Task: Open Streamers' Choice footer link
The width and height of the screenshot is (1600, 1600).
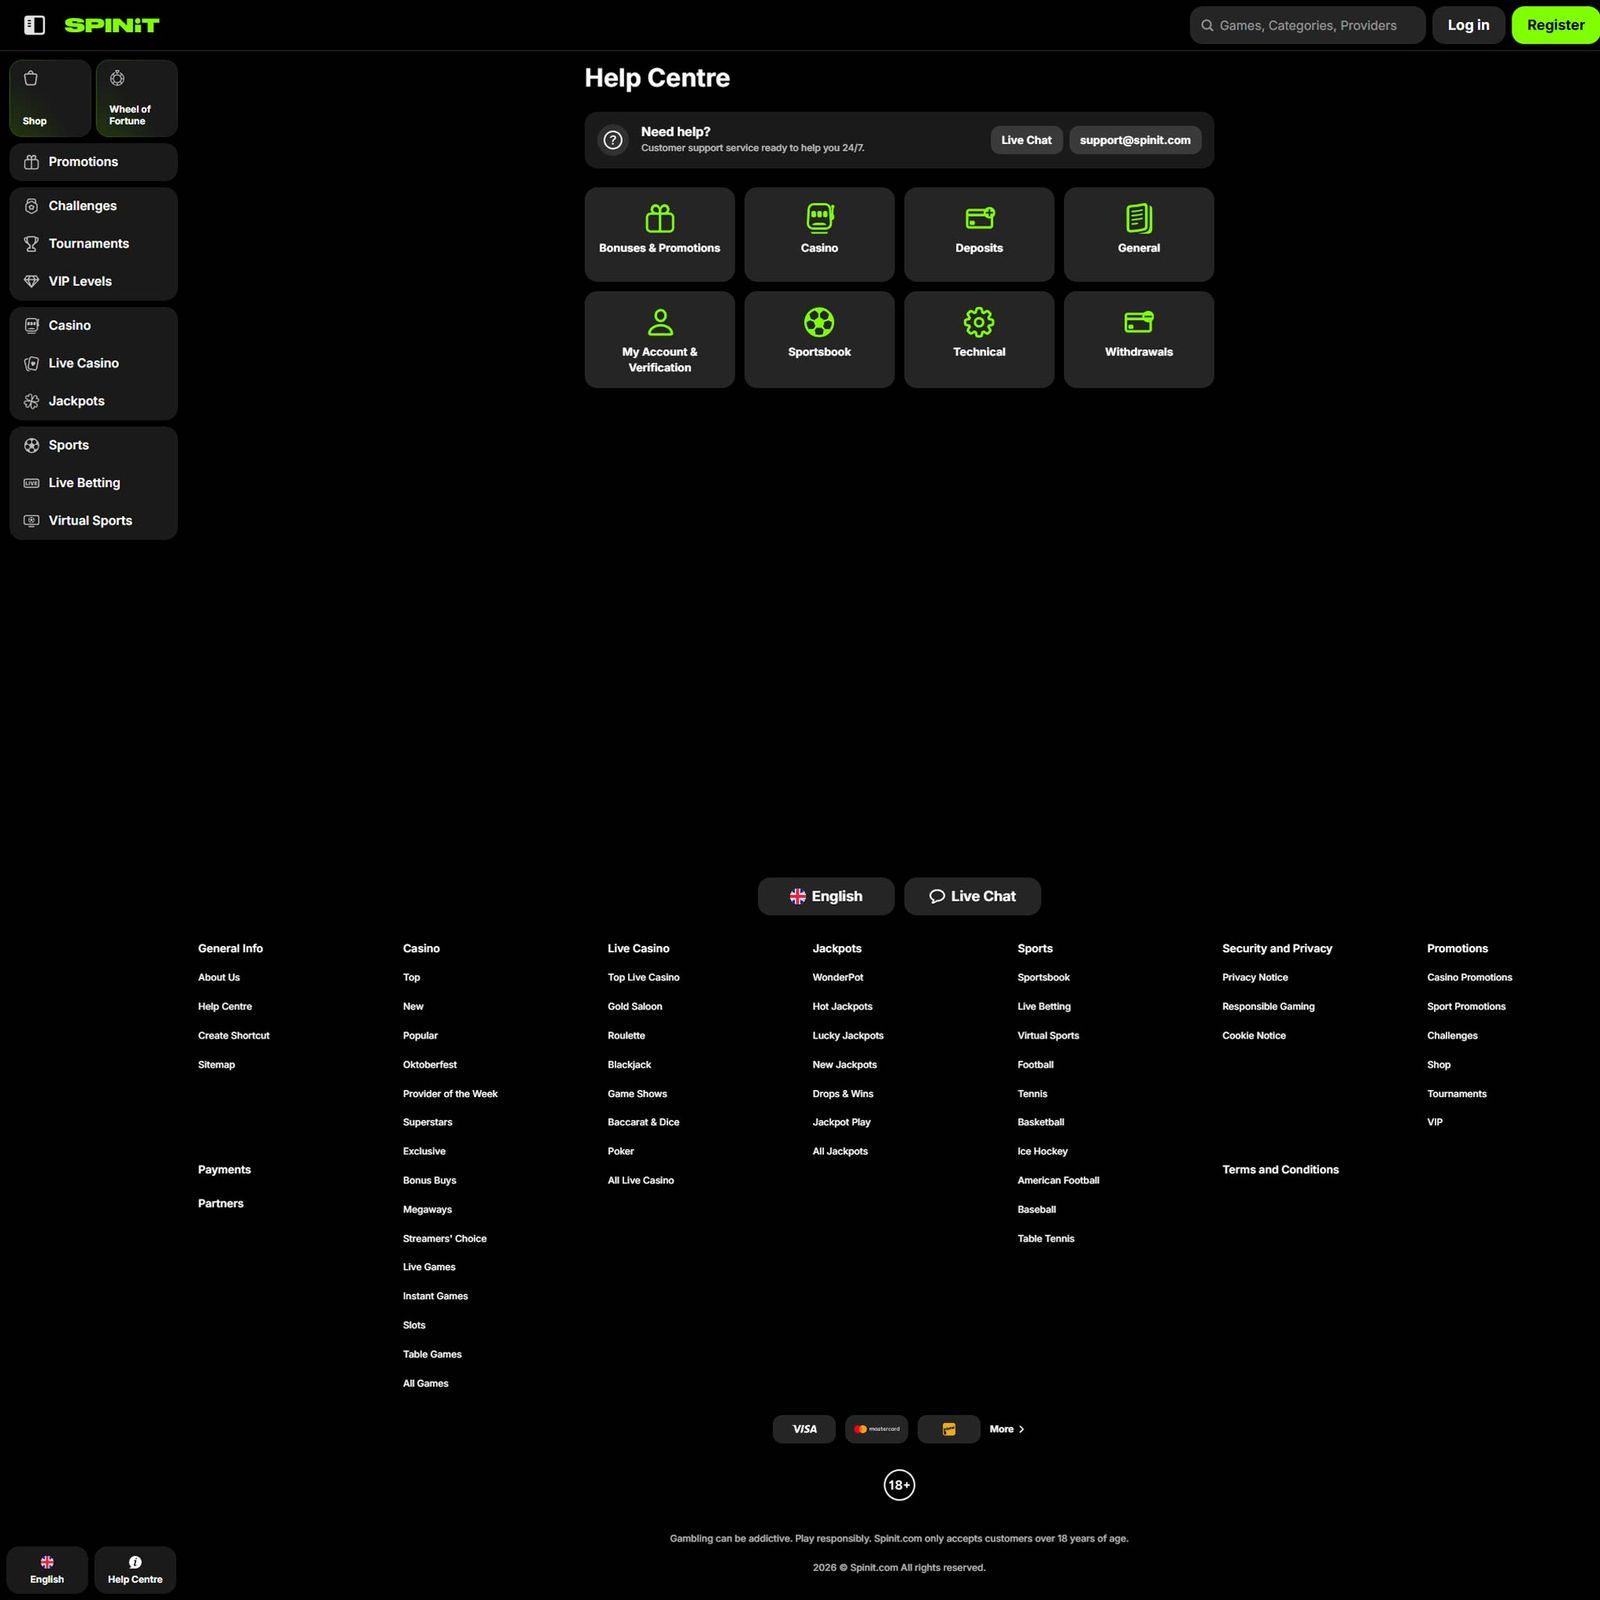Action: (445, 1239)
